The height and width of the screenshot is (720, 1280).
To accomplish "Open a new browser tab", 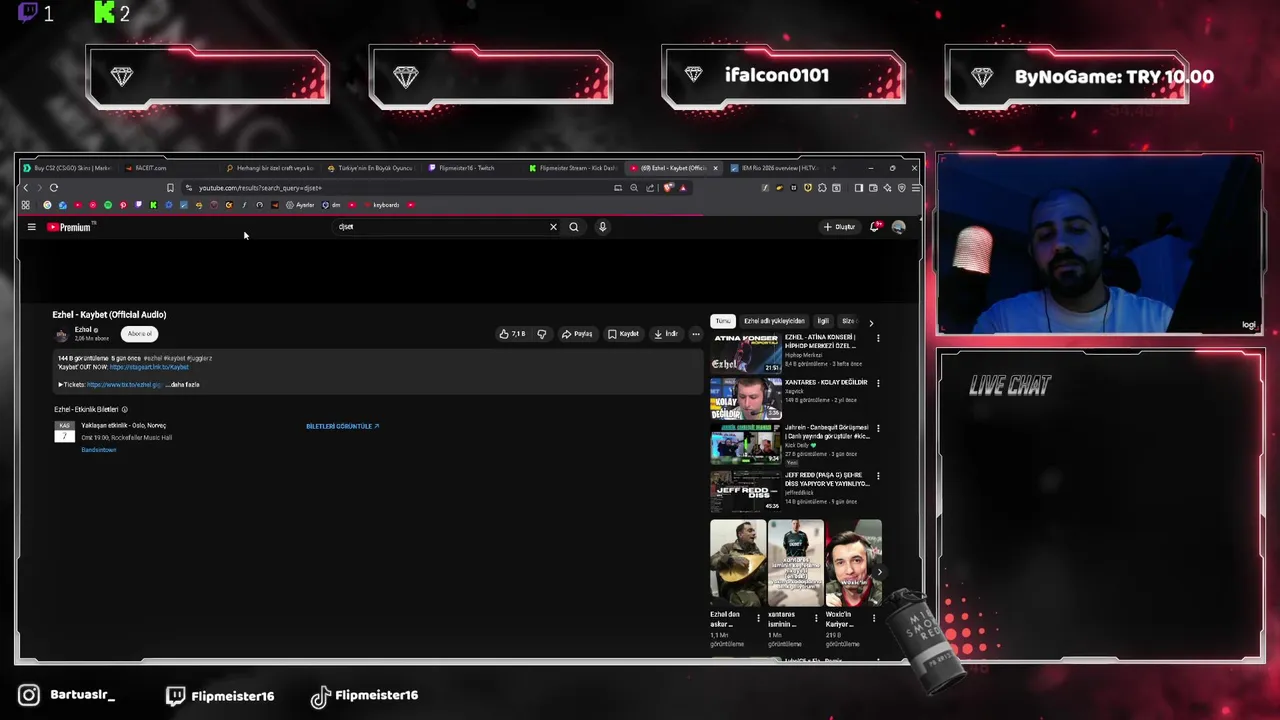I will coord(833,168).
